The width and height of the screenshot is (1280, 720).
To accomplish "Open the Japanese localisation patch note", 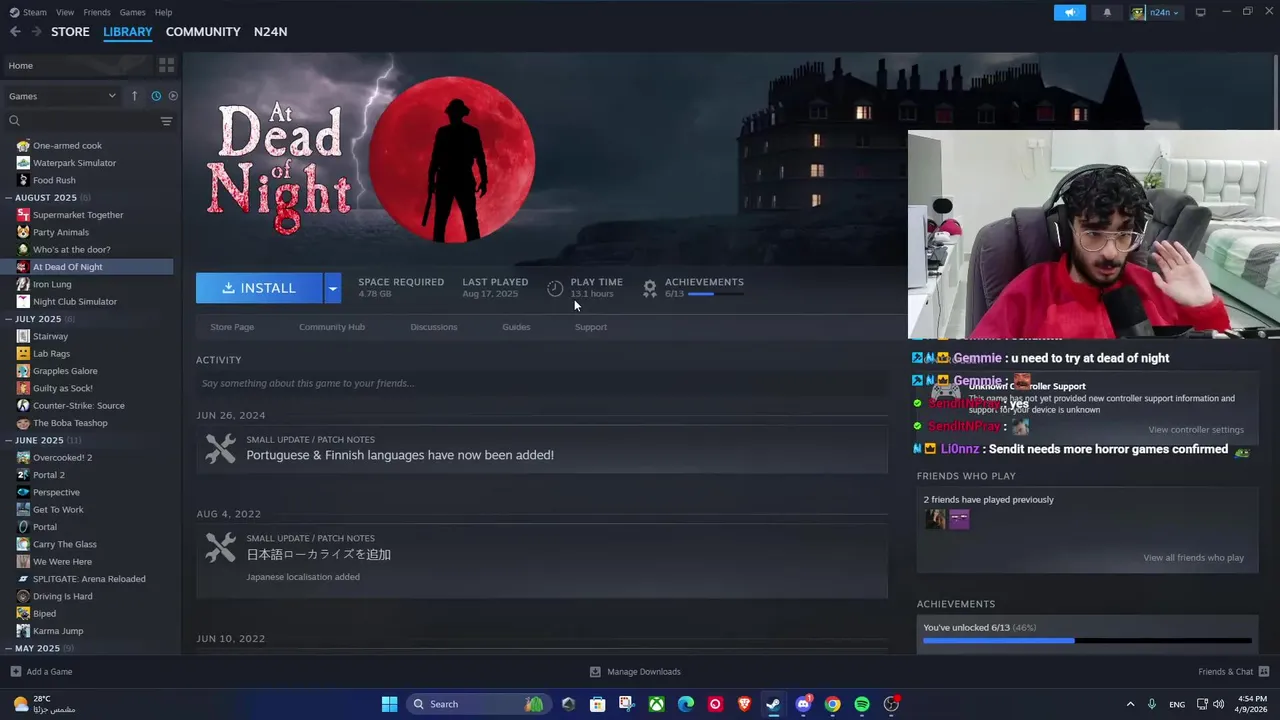I will coord(542,560).
